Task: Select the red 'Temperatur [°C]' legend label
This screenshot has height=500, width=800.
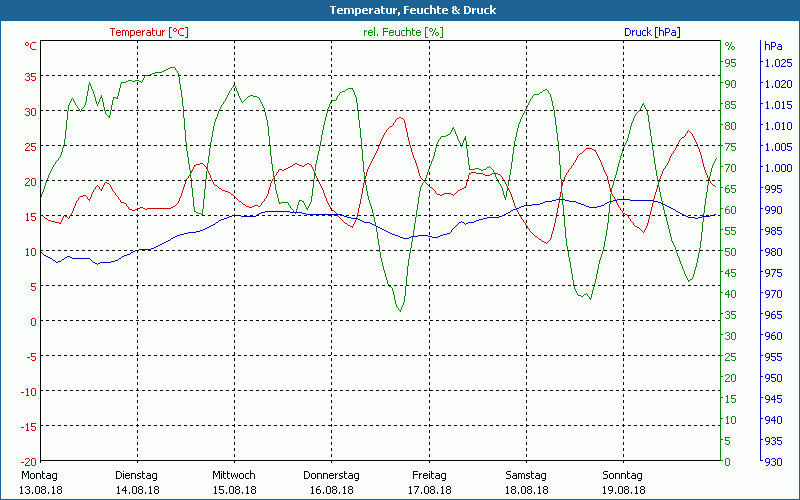Action: (x=149, y=32)
